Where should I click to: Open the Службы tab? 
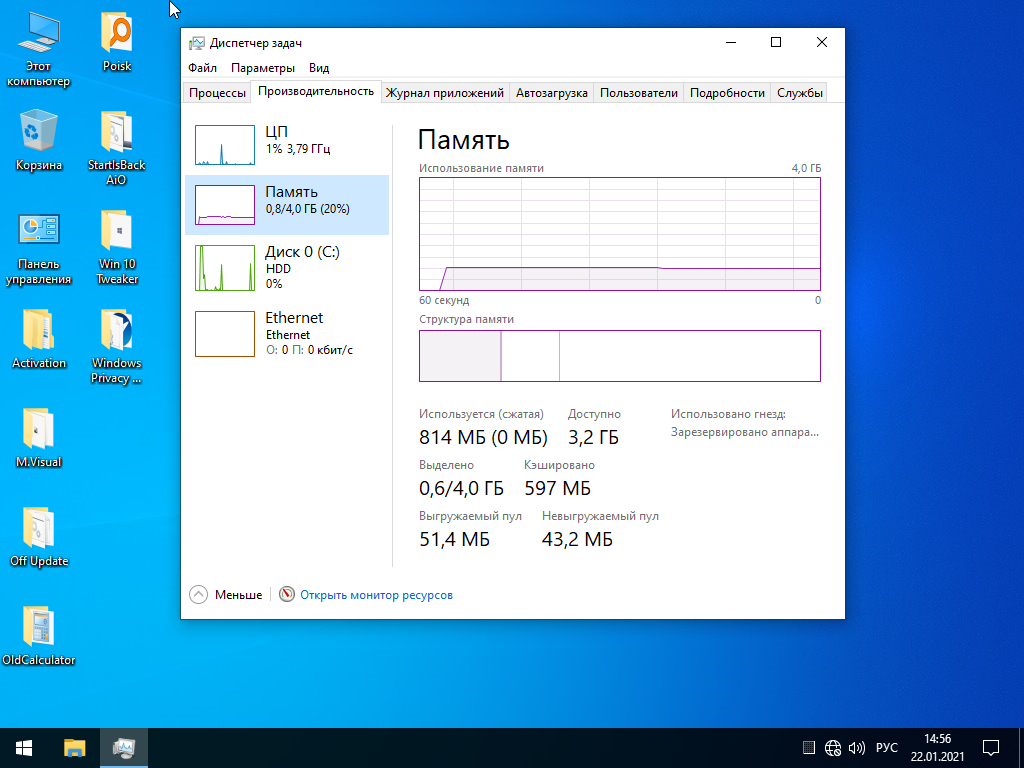click(799, 93)
